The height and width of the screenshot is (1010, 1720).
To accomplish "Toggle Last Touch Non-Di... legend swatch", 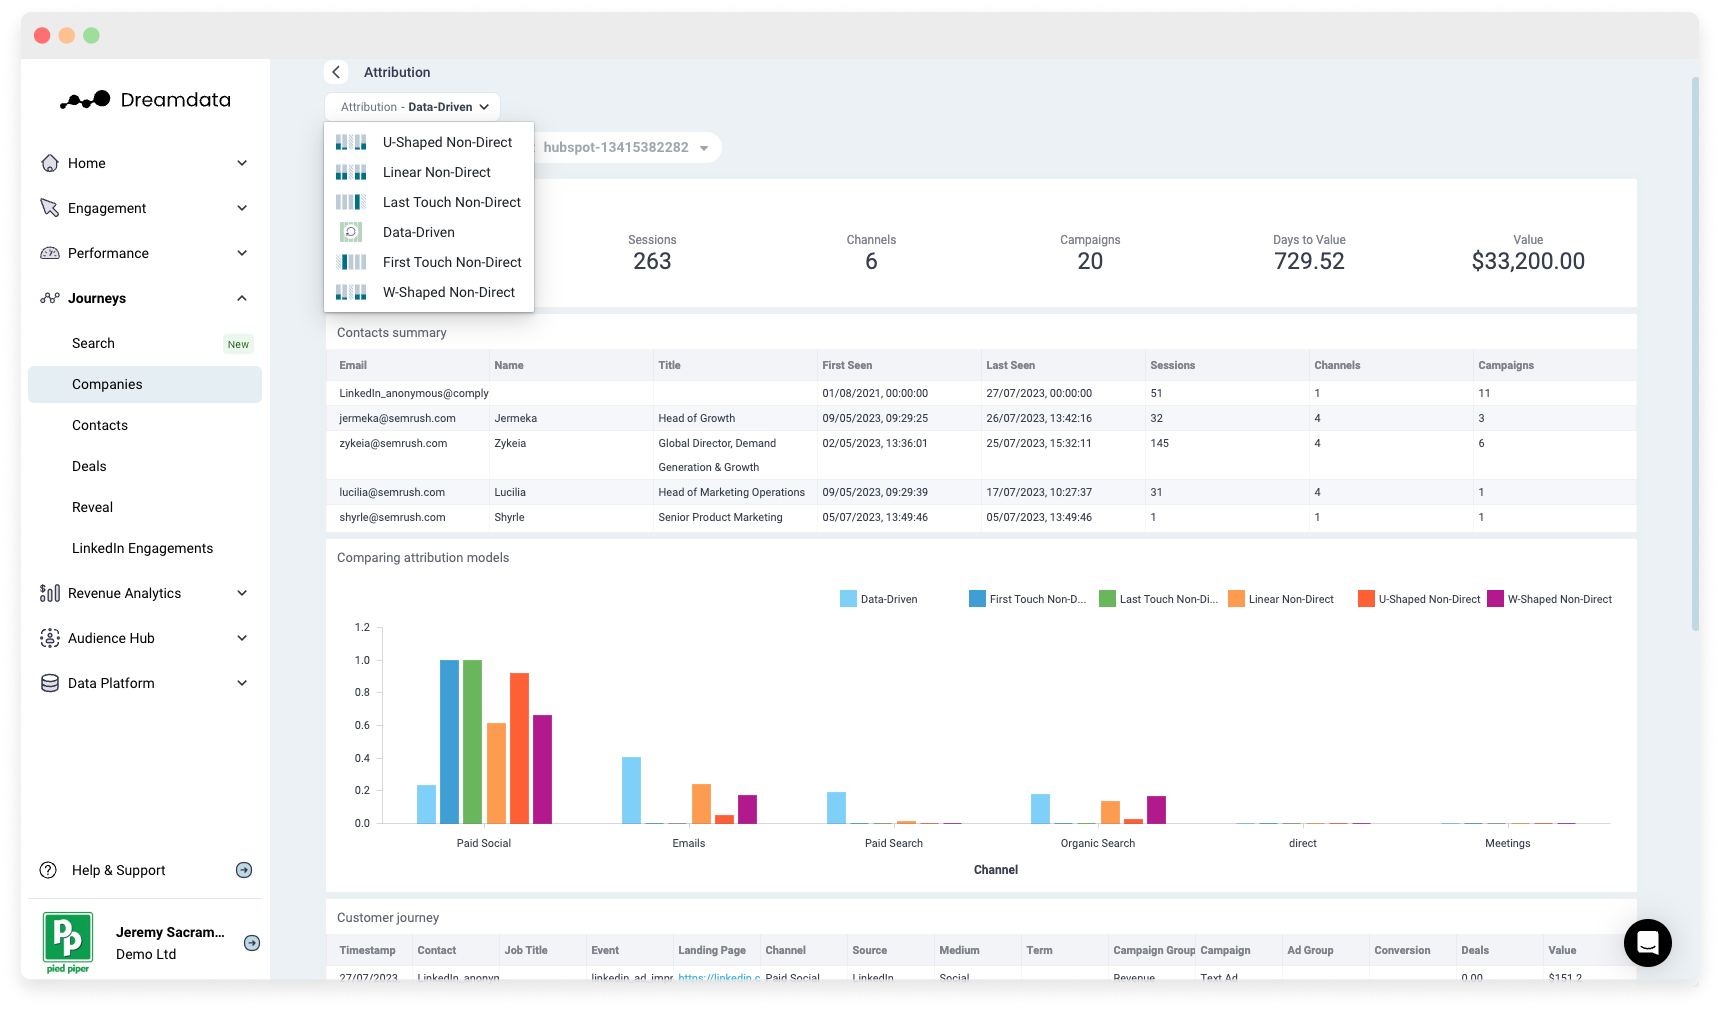I will 1107,599.
